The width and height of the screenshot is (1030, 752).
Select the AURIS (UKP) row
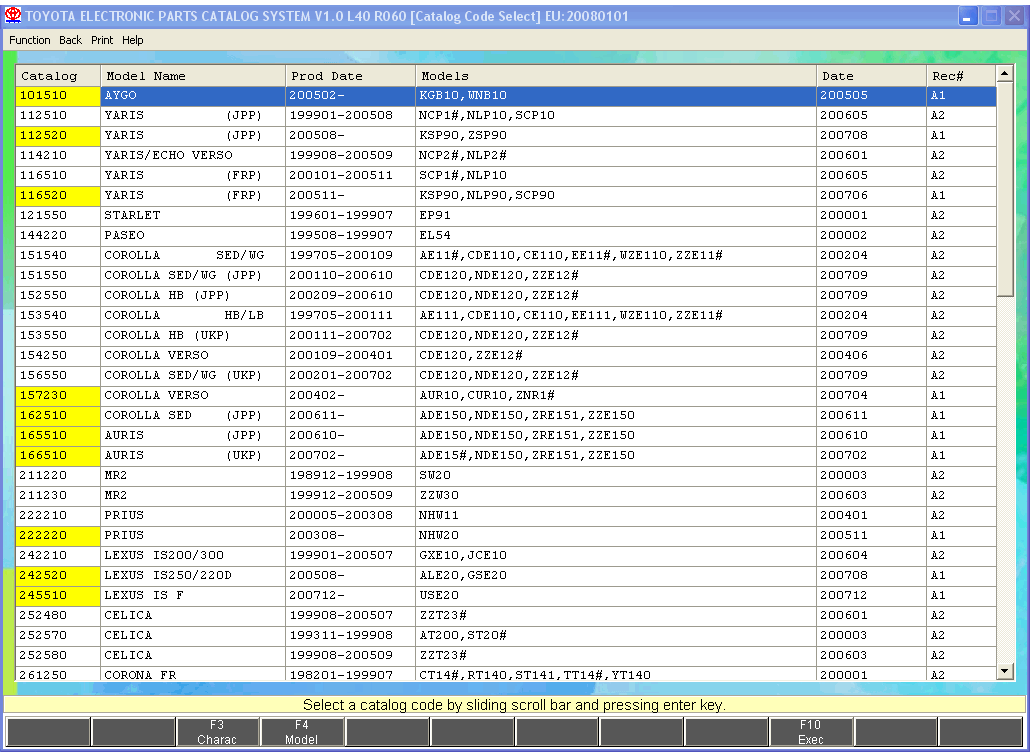click(x=506, y=455)
